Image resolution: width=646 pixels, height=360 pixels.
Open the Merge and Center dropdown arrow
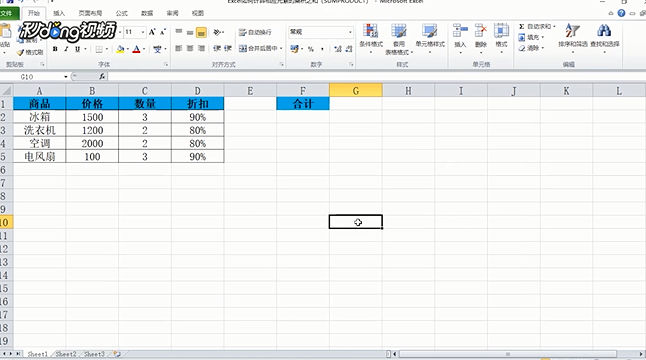click(x=281, y=49)
